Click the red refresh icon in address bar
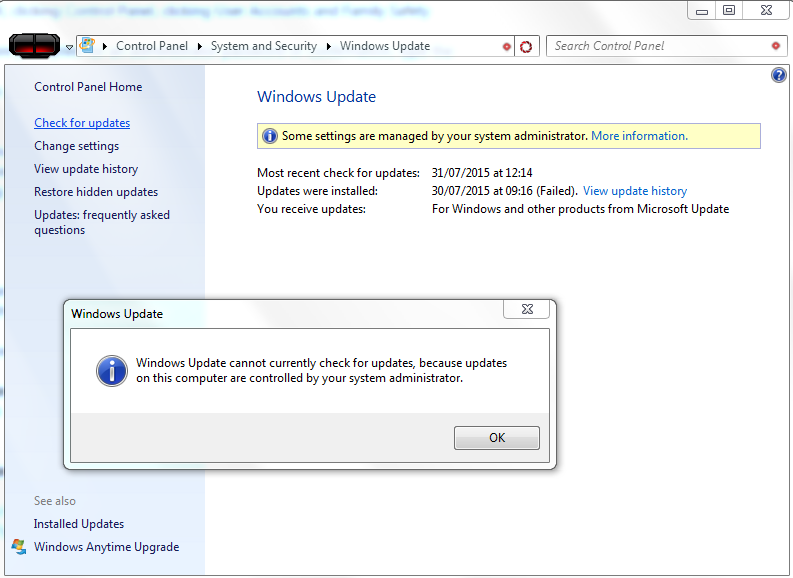Viewport: 793px width, 578px height. (x=526, y=47)
